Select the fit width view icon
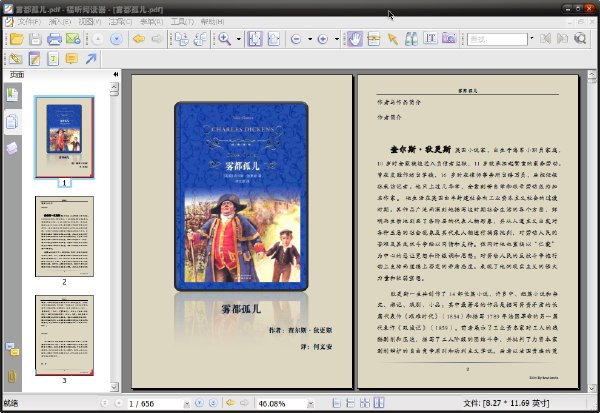This screenshot has width=600, height=413. [274, 39]
